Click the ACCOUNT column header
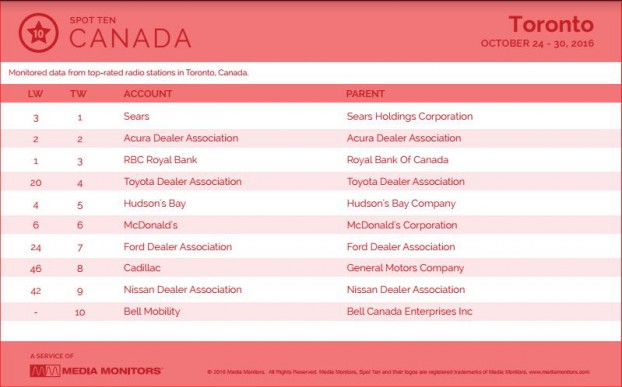This screenshot has height=387, width=622. pyautogui.click(x=148, y=94)
